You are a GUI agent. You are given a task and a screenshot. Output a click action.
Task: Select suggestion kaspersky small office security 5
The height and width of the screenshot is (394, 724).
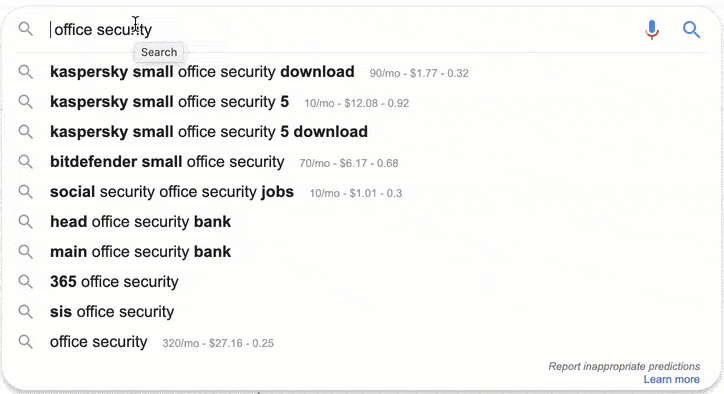(169, 102)
